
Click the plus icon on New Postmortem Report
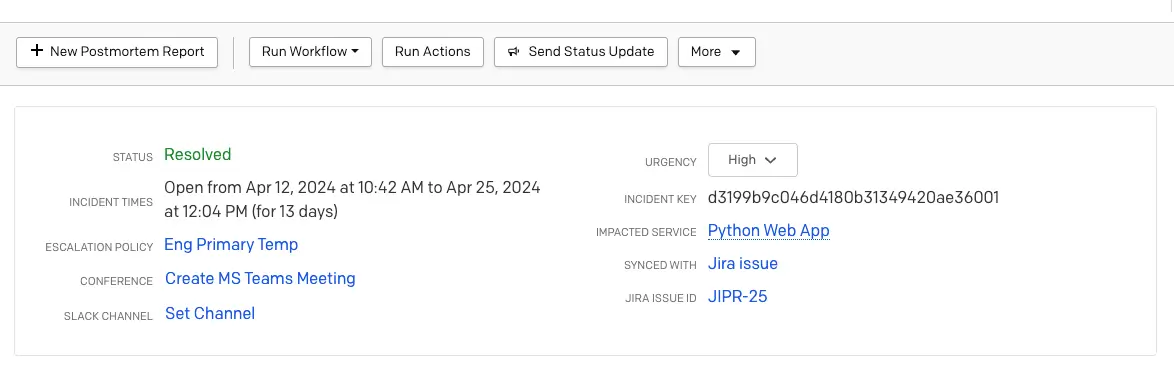(x=37, y=51)
